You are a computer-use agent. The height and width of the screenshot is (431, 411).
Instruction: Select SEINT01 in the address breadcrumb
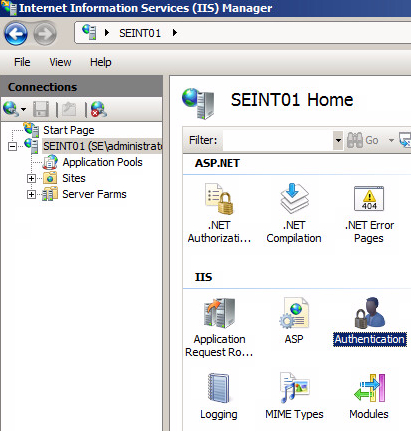(140, 33)
